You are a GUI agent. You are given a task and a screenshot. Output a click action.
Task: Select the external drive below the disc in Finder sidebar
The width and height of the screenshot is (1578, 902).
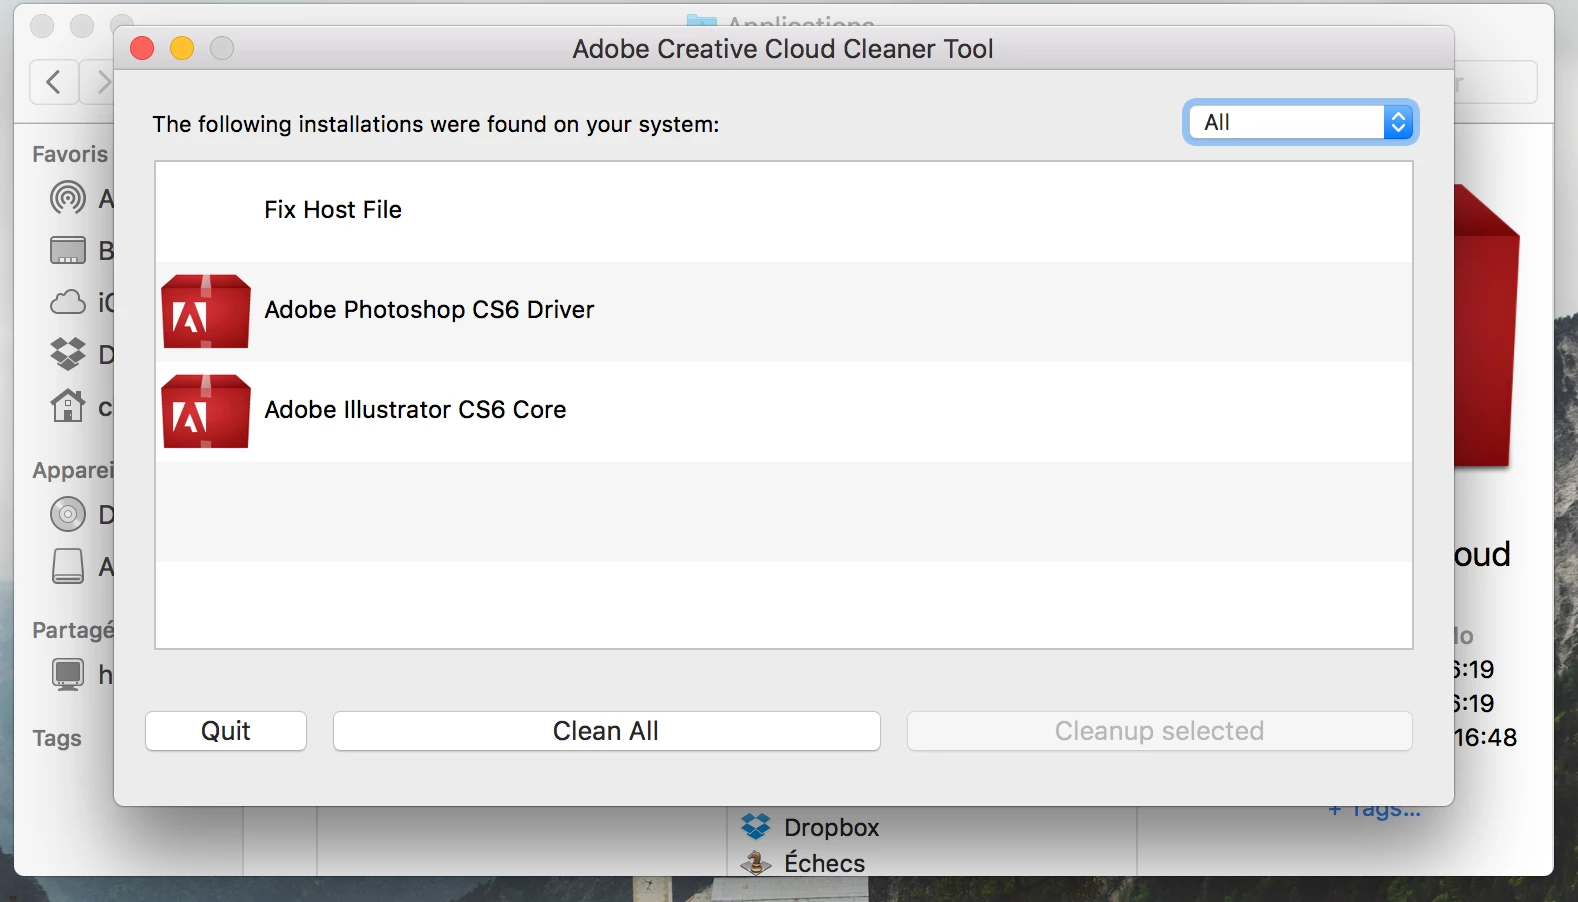pyautogui.click(x=80, y=567)
